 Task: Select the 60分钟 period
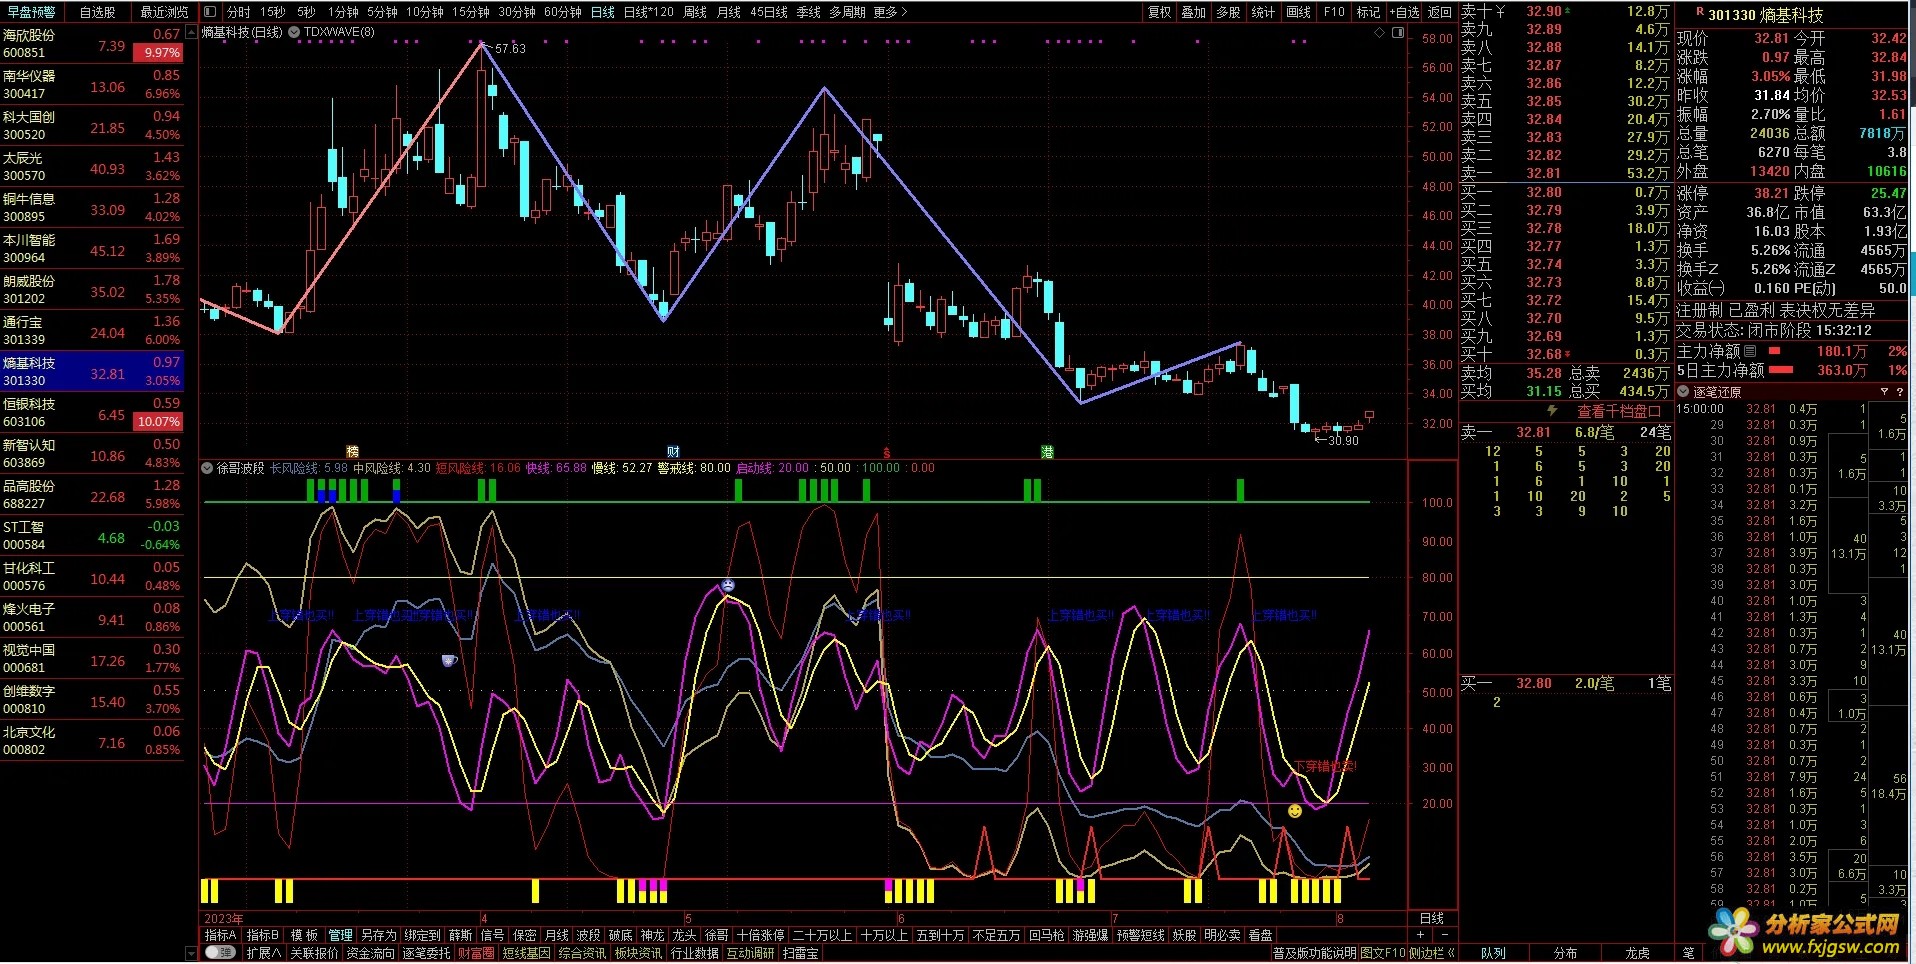[x=563, y=12]
